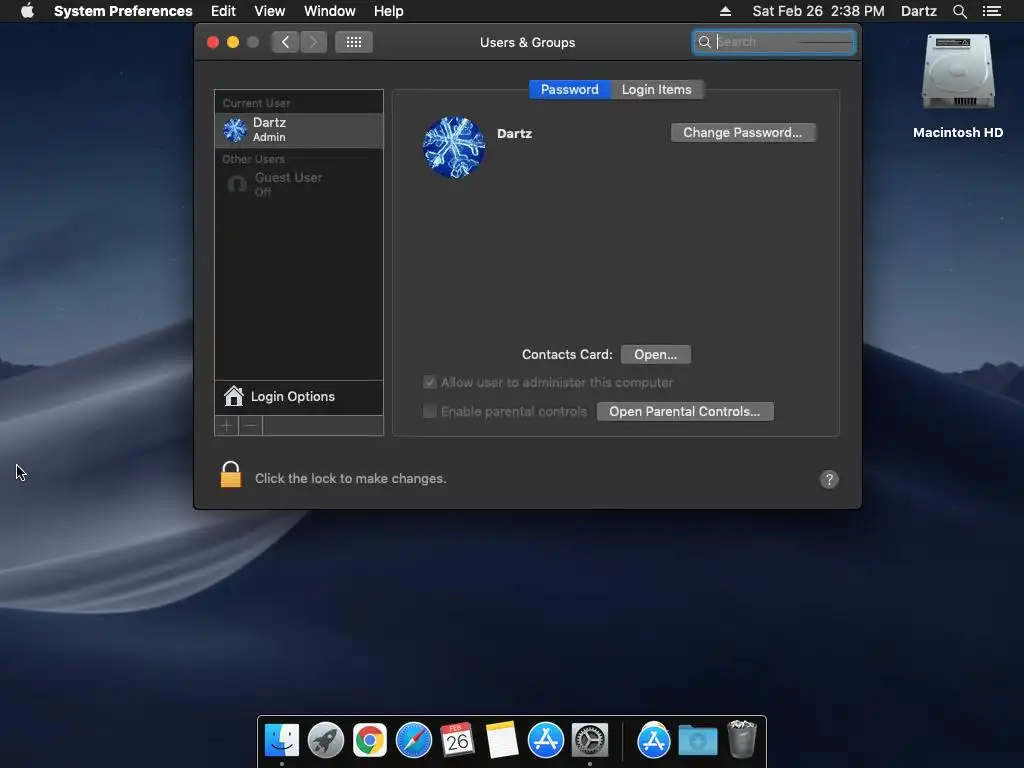Focus the Search field
1024x768 pixels.
(774, 42)
